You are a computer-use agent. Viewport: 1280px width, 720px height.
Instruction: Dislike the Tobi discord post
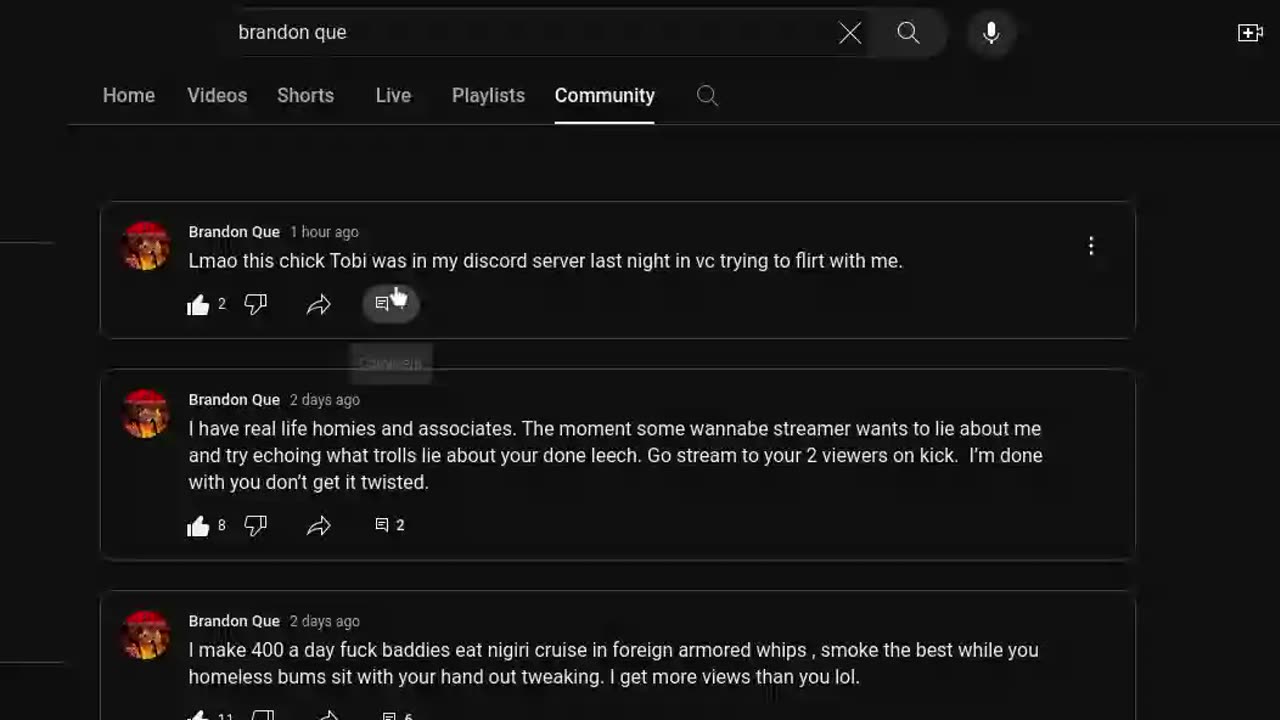pyautogui.click(x=256, y=304)
